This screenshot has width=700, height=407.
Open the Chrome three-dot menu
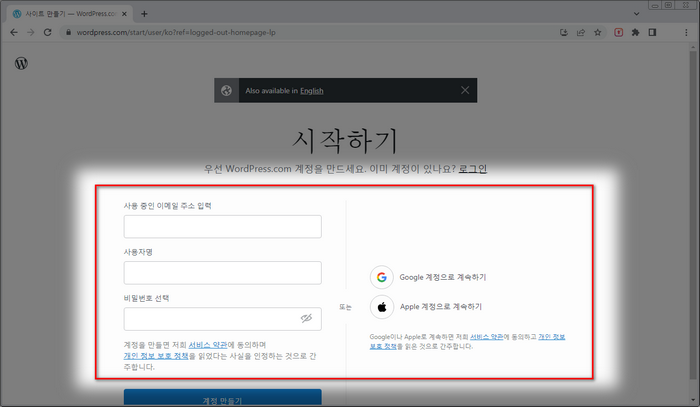pos(686,32)
